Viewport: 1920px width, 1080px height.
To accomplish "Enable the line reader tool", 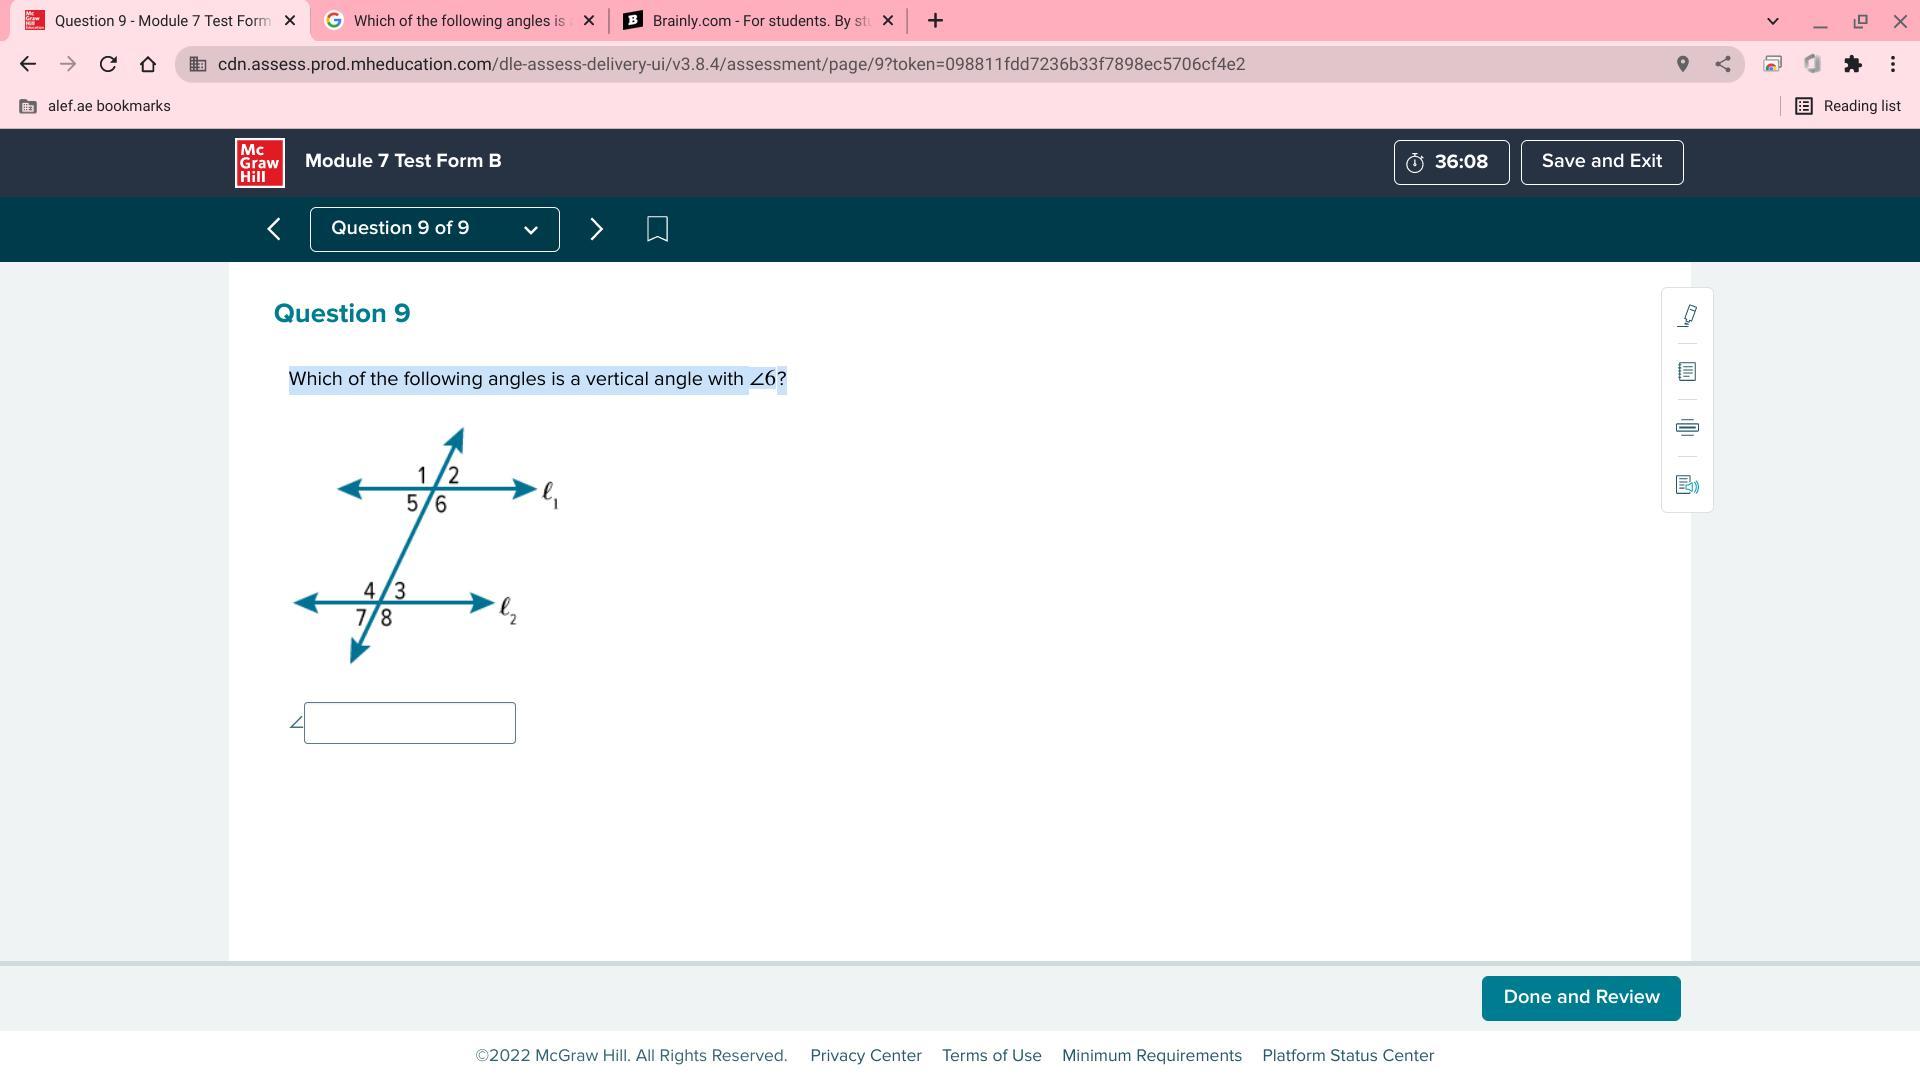I will point(1687,428).
